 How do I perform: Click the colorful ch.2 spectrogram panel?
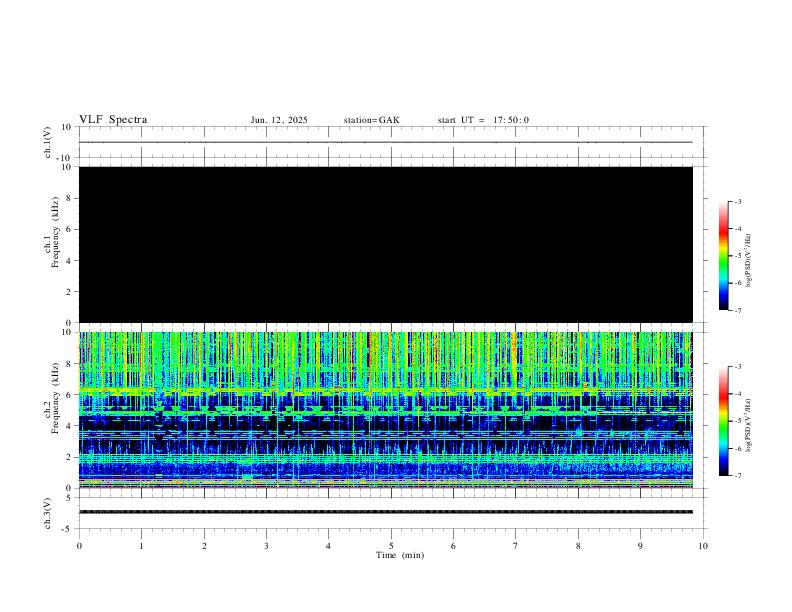pyautogui.click(x=385, y=410)
